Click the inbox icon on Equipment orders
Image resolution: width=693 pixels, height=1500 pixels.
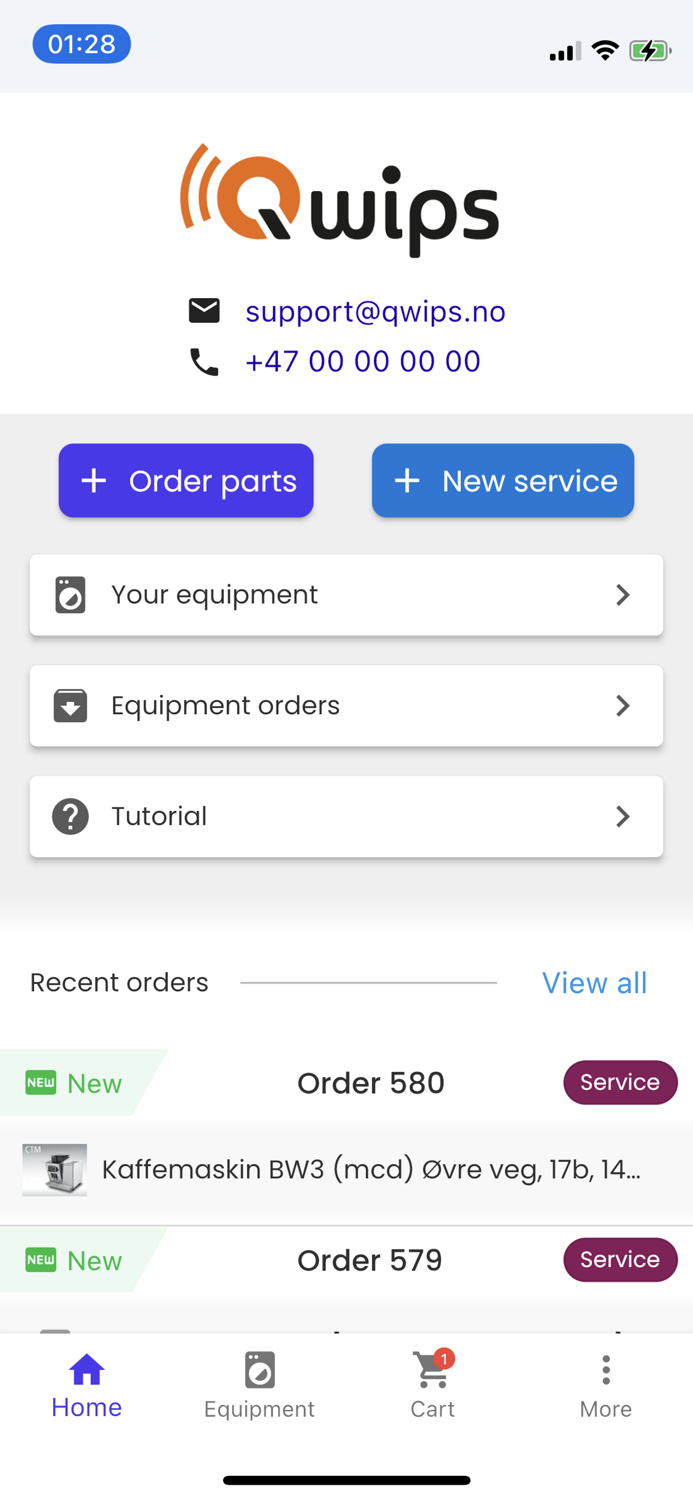pyautogui.click(x=70, y=705)
